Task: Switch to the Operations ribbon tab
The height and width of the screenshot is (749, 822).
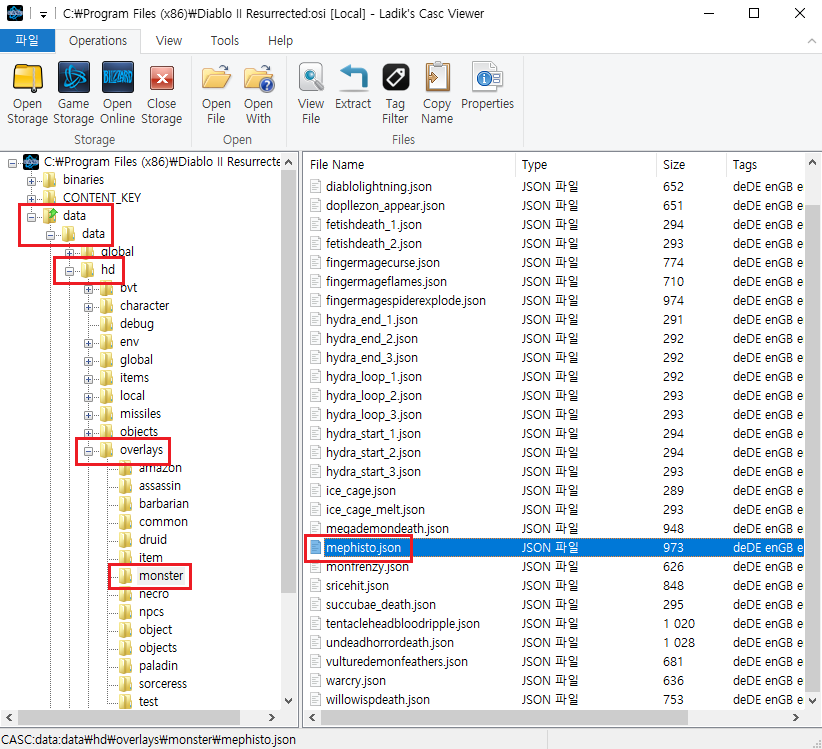Action: pos(98,41)
